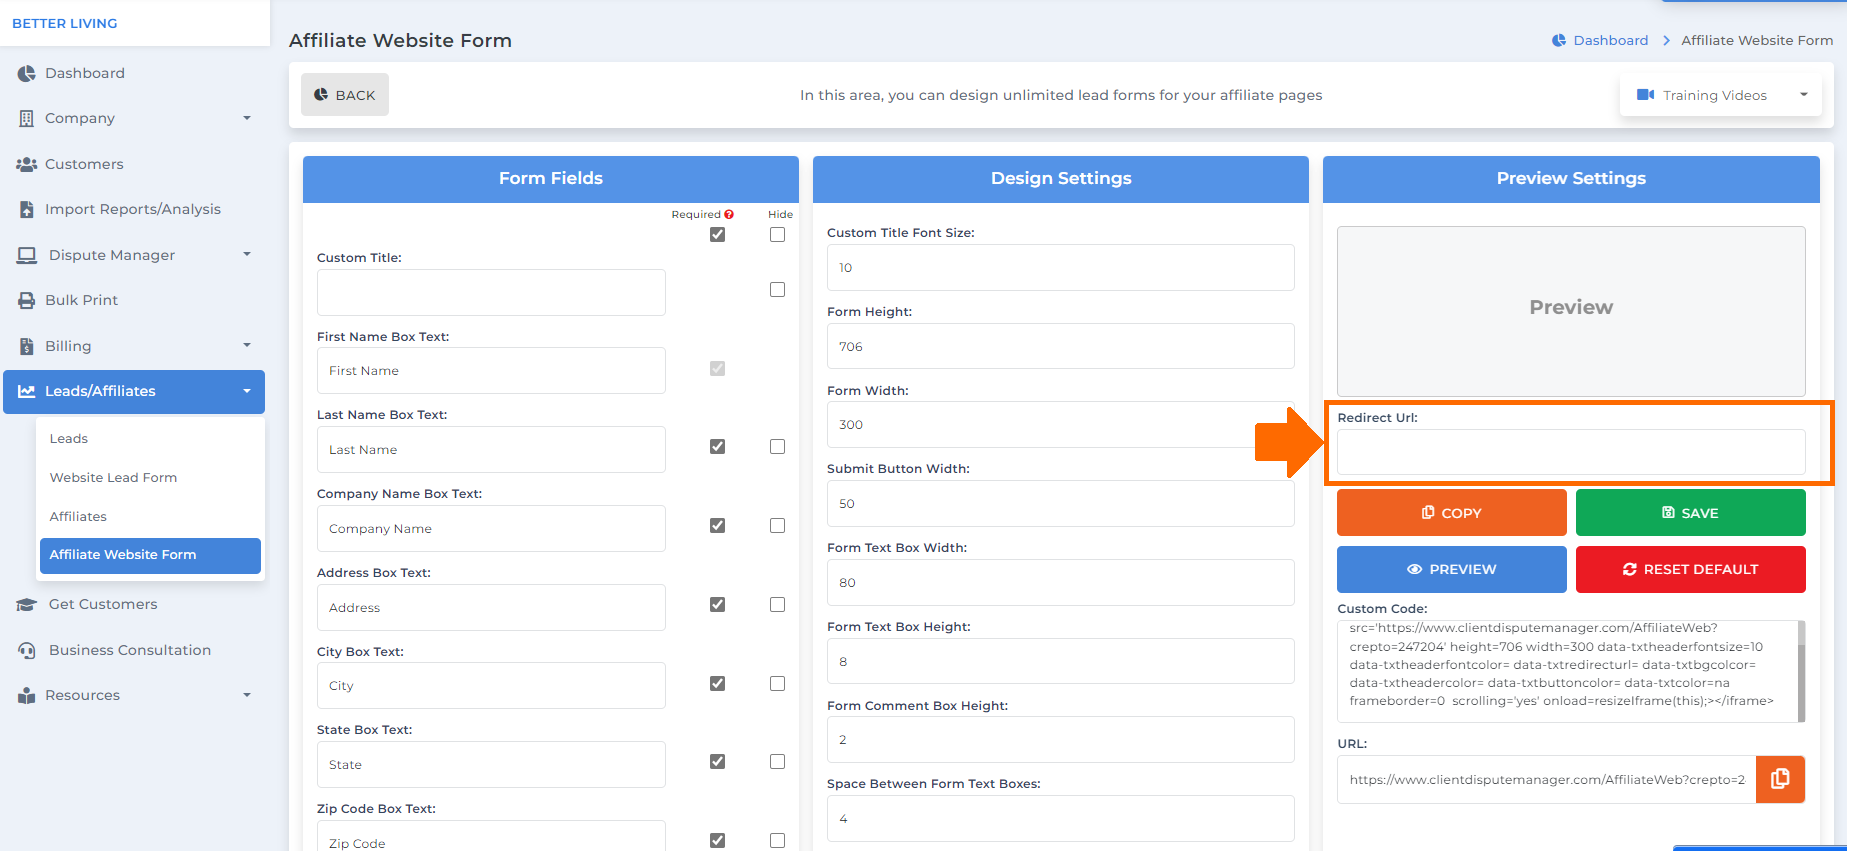Toggle Required checkbox for Company Name
Viewport: 1862px width, 851px height.
coord(717,525)
